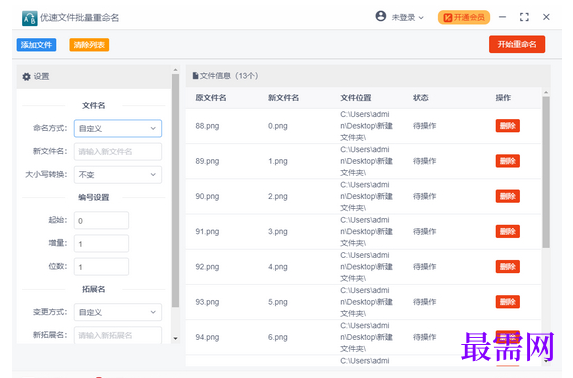
Task: Click the file list scroll-up arrow
Action: 546,92
